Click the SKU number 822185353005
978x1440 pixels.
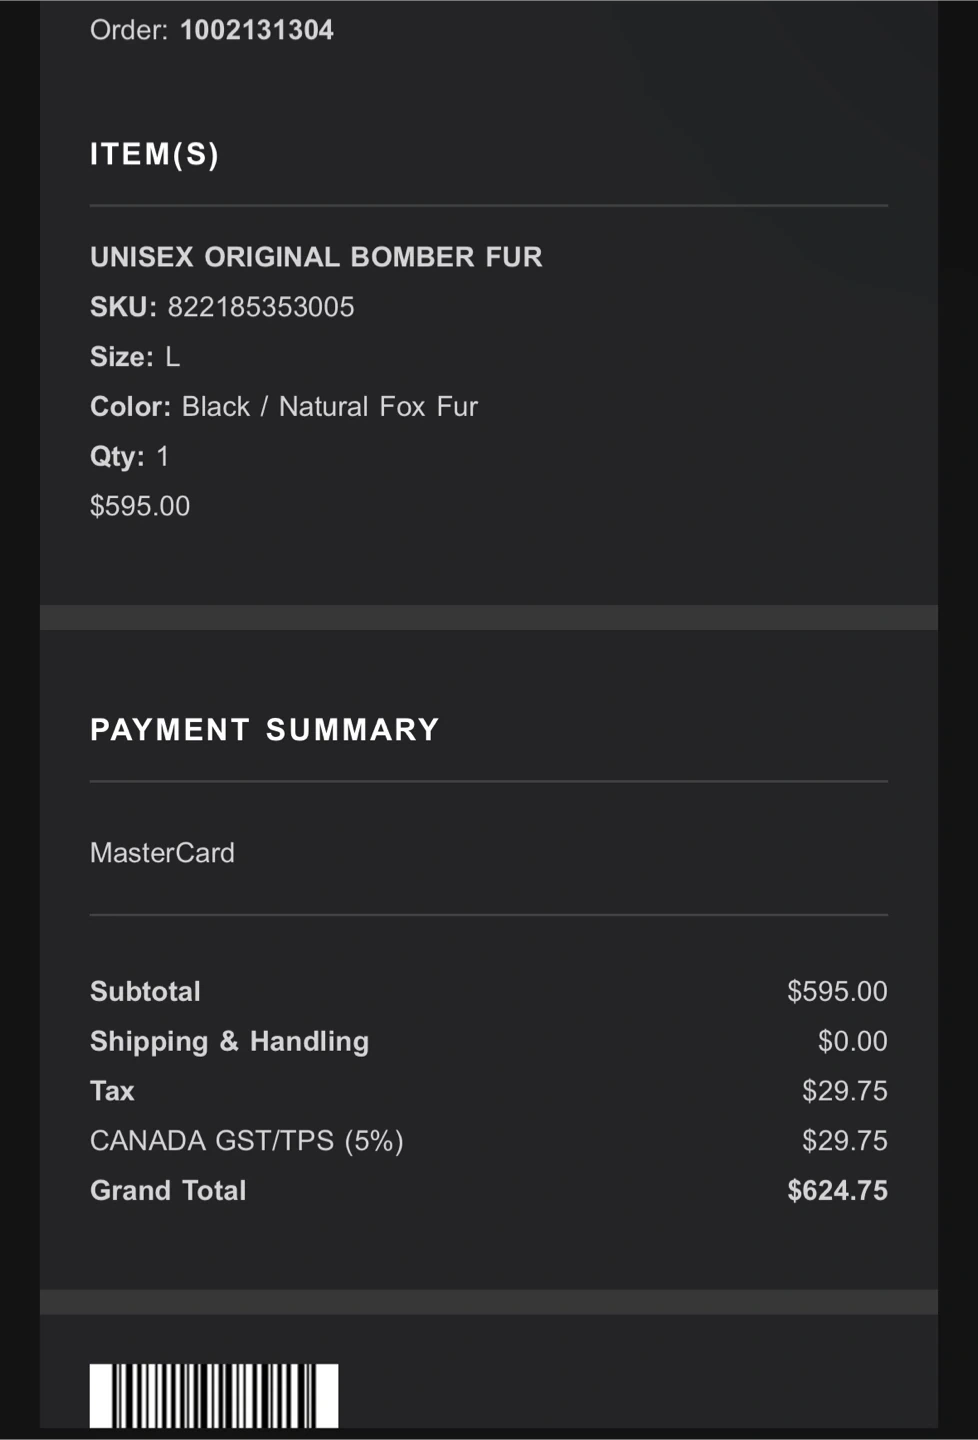tap(261, 307)
